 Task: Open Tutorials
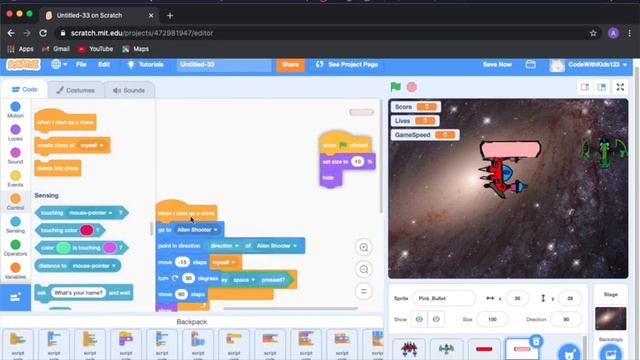tap(146, 64)
